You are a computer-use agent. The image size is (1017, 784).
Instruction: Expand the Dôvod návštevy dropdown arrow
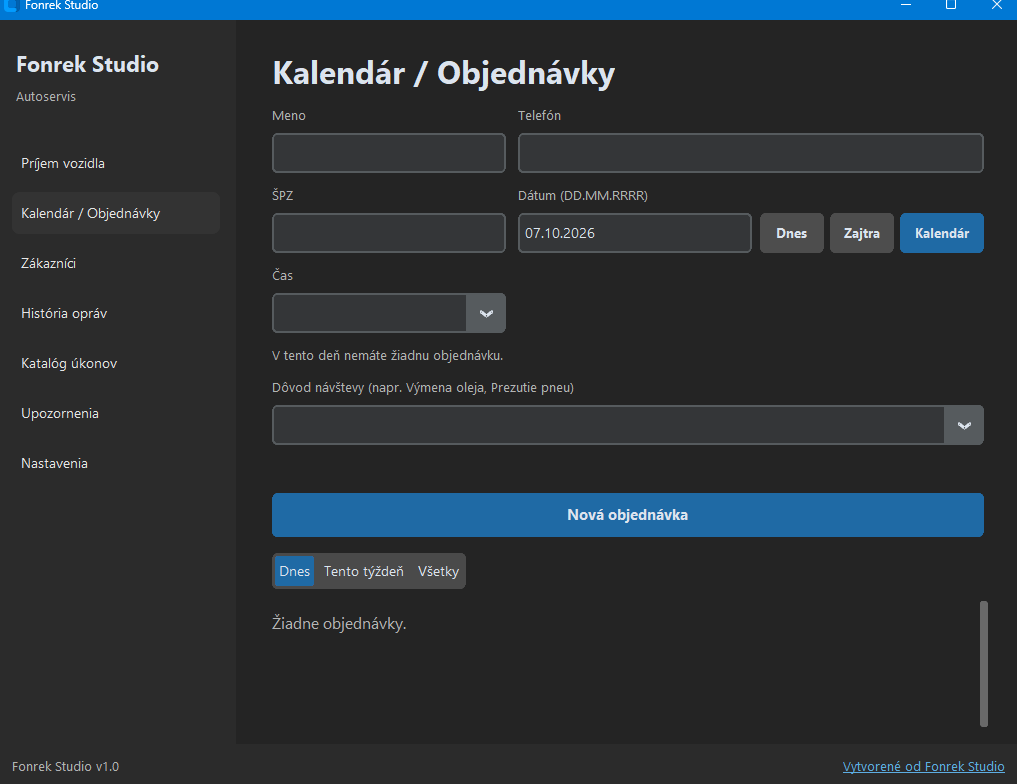pyautogui.click(x=964, y=425)
